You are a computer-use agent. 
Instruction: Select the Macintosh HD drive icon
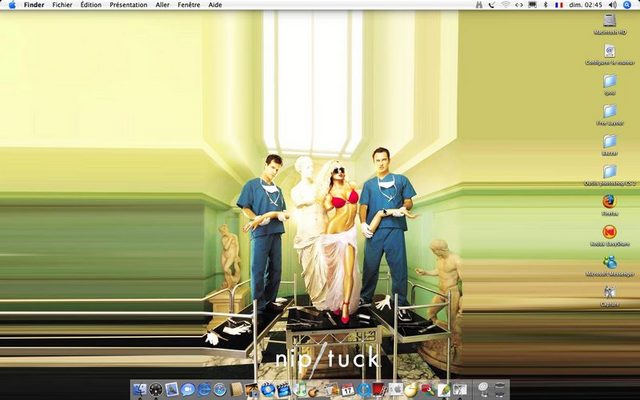pos(610,20)
